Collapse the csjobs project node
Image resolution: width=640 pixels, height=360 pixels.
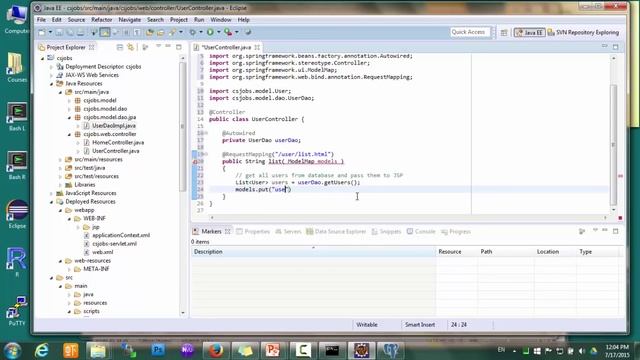tap(42, 58)
